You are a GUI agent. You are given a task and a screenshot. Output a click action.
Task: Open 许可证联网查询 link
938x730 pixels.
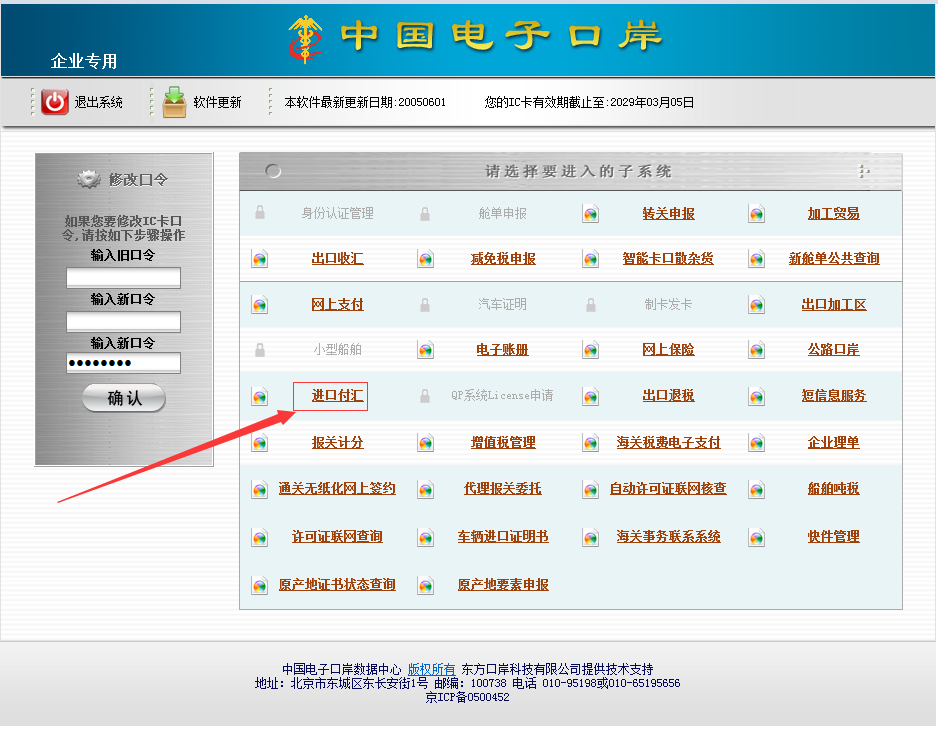click(x=337, y=537)
